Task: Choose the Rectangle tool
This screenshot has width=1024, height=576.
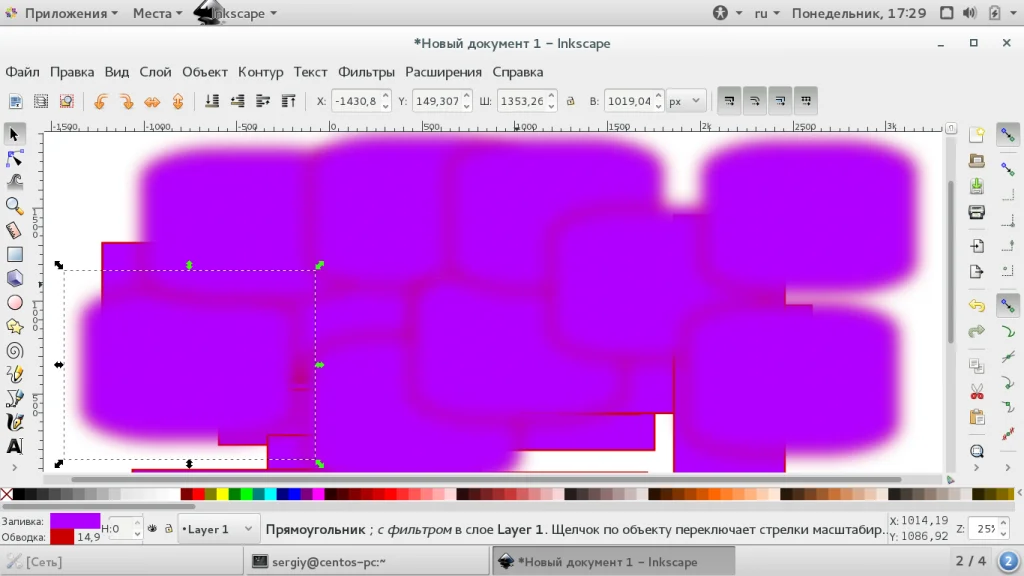Action: [14, 255]
